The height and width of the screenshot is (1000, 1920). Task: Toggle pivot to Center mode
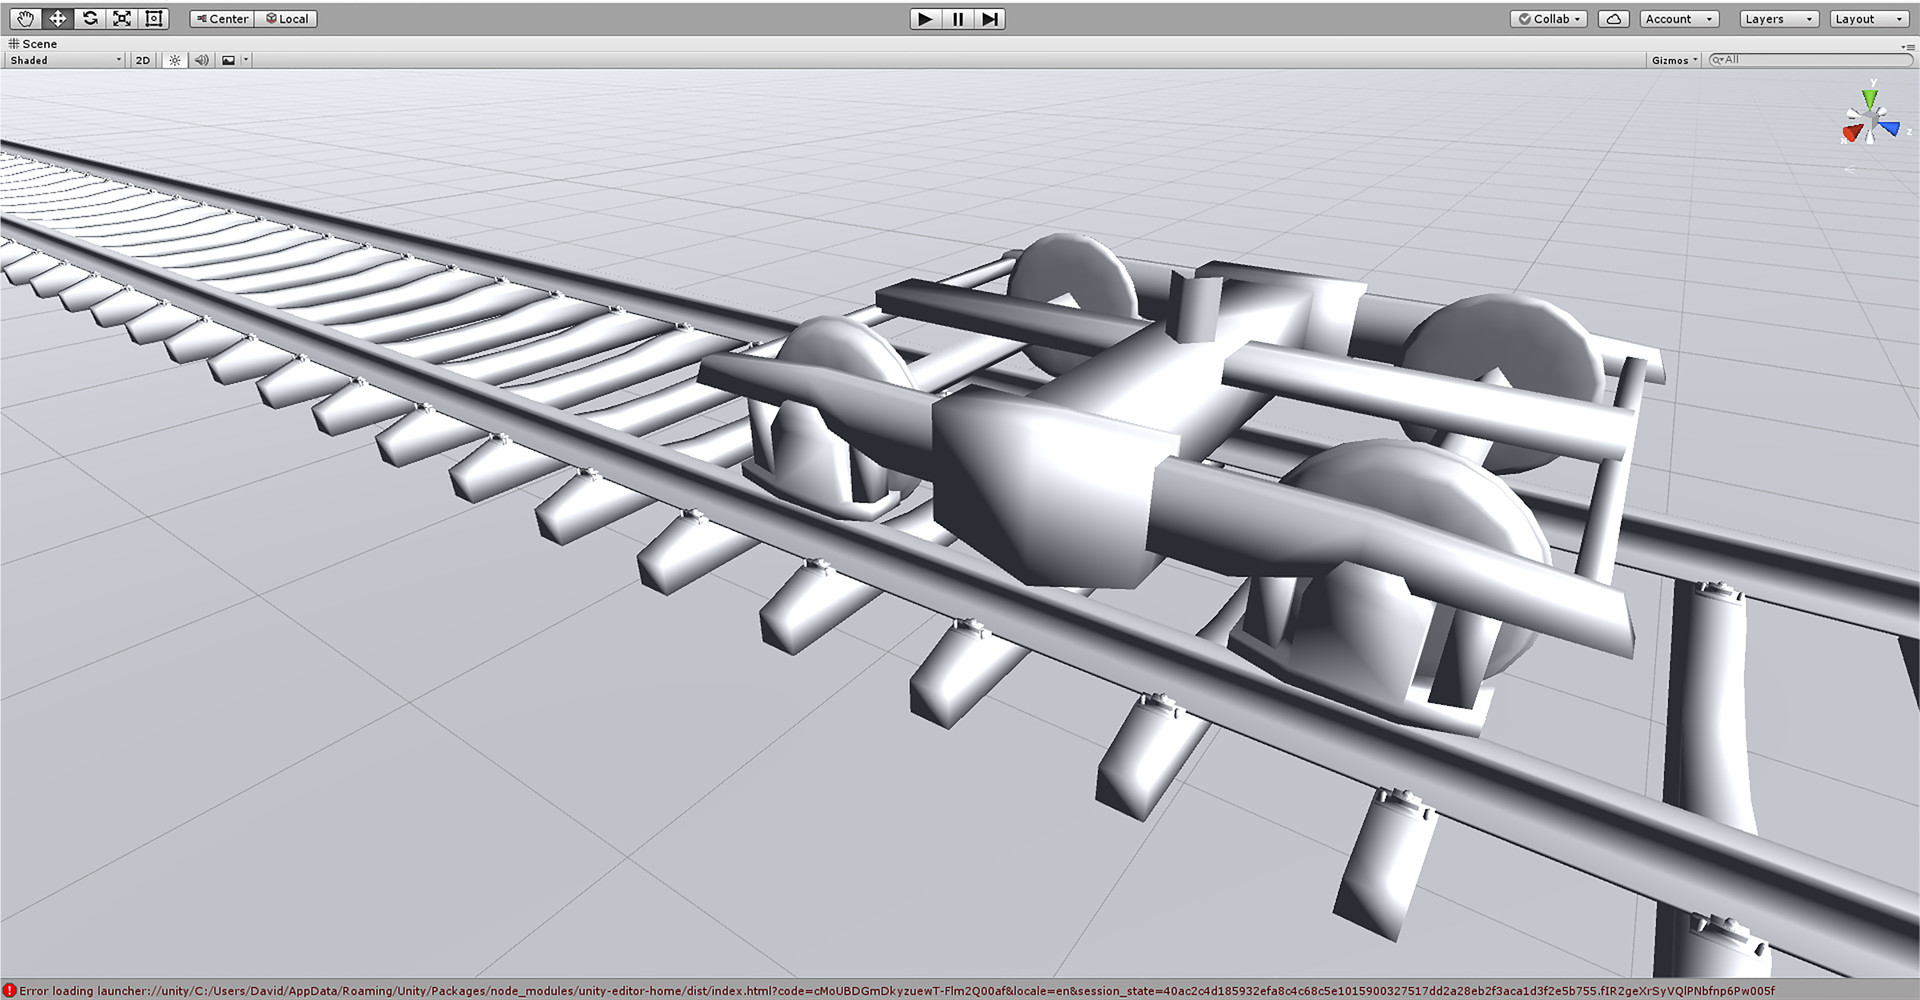coord(220,18)
